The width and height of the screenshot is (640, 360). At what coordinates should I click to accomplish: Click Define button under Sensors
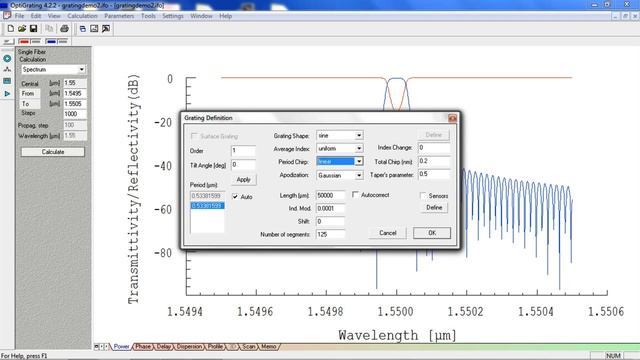434,208
